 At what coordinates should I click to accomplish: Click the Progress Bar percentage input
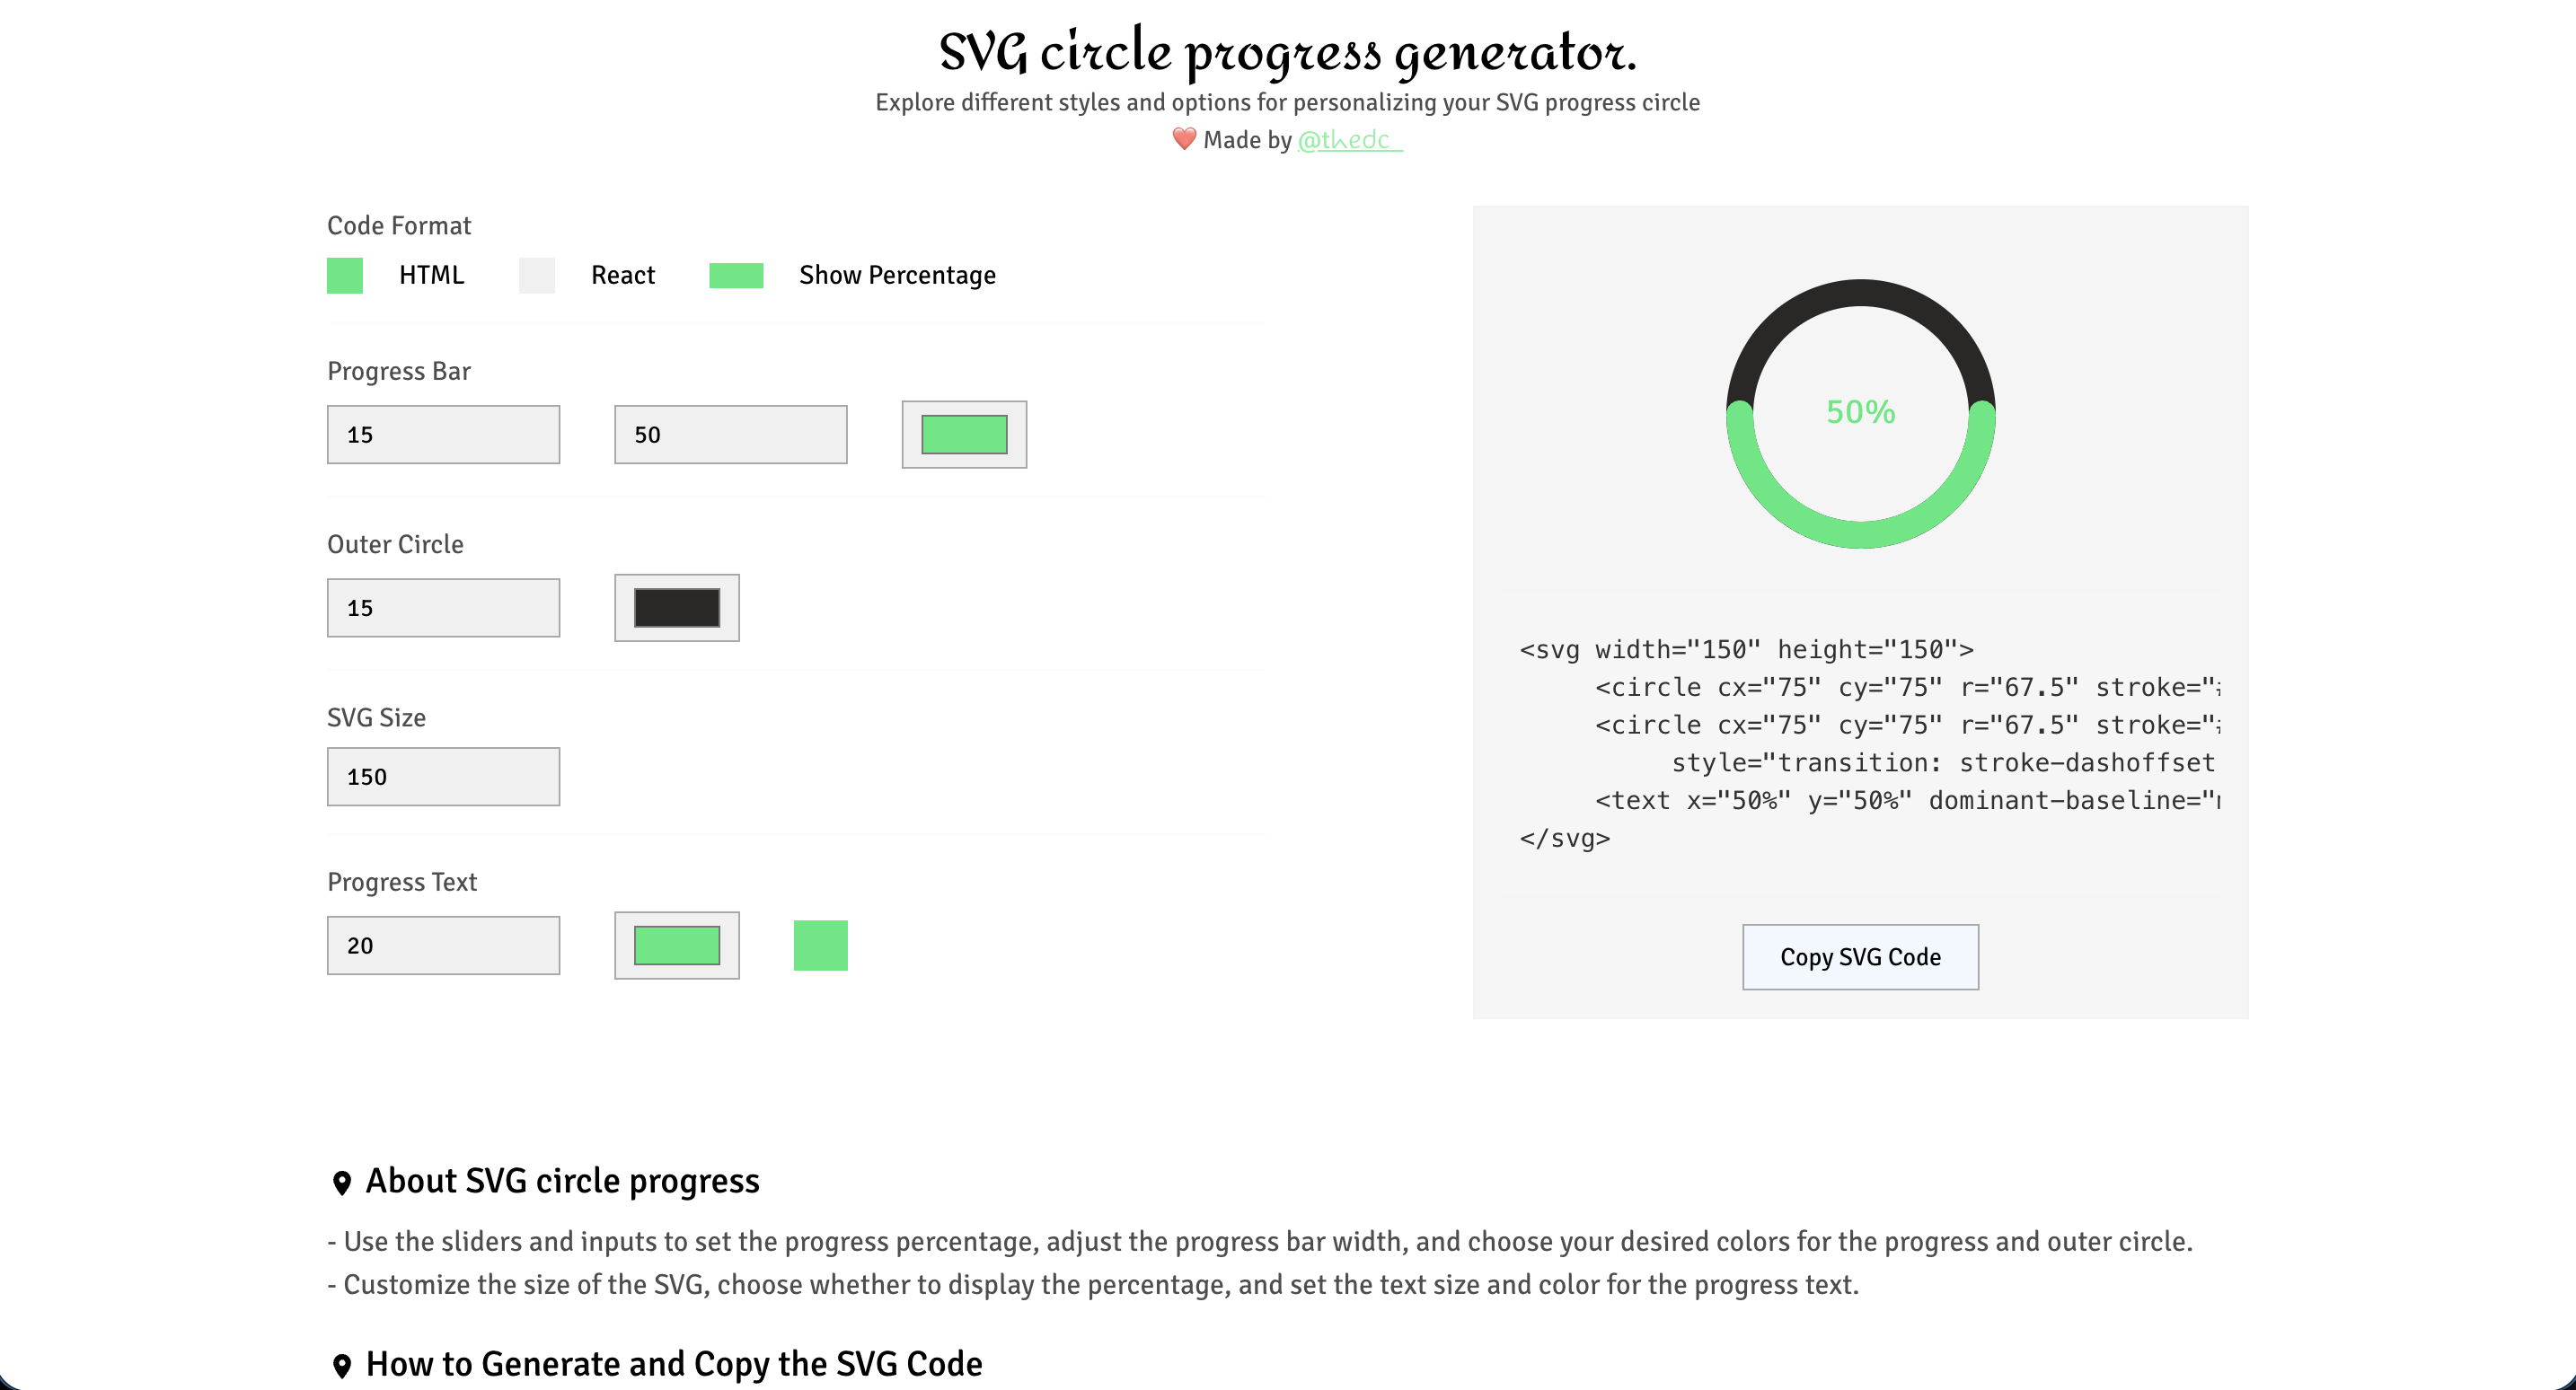click(730, 434)
